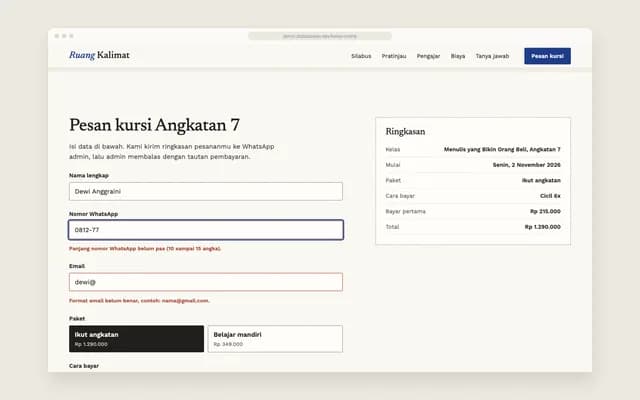Image resolution: width=640 pixels, height=400 pixels.
Task: Click the Email field label
Action: pos(77,266)
